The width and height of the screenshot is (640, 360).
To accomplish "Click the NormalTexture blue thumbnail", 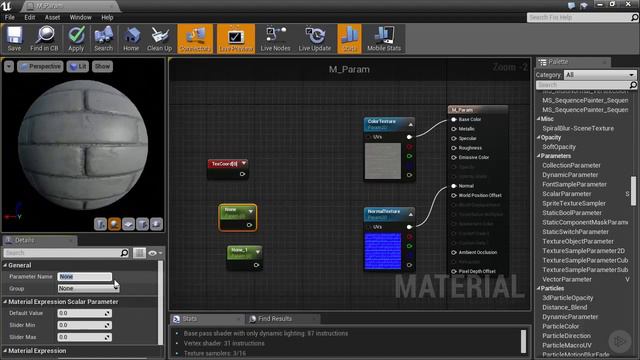I will coord(382,251).
